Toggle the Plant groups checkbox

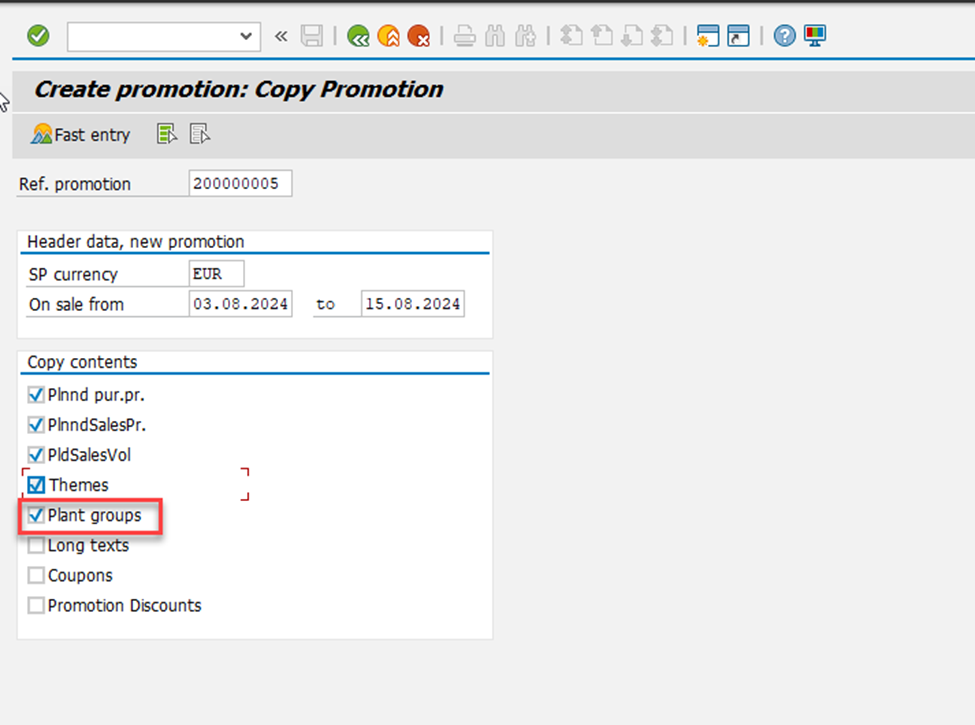[x=36, y=515]
